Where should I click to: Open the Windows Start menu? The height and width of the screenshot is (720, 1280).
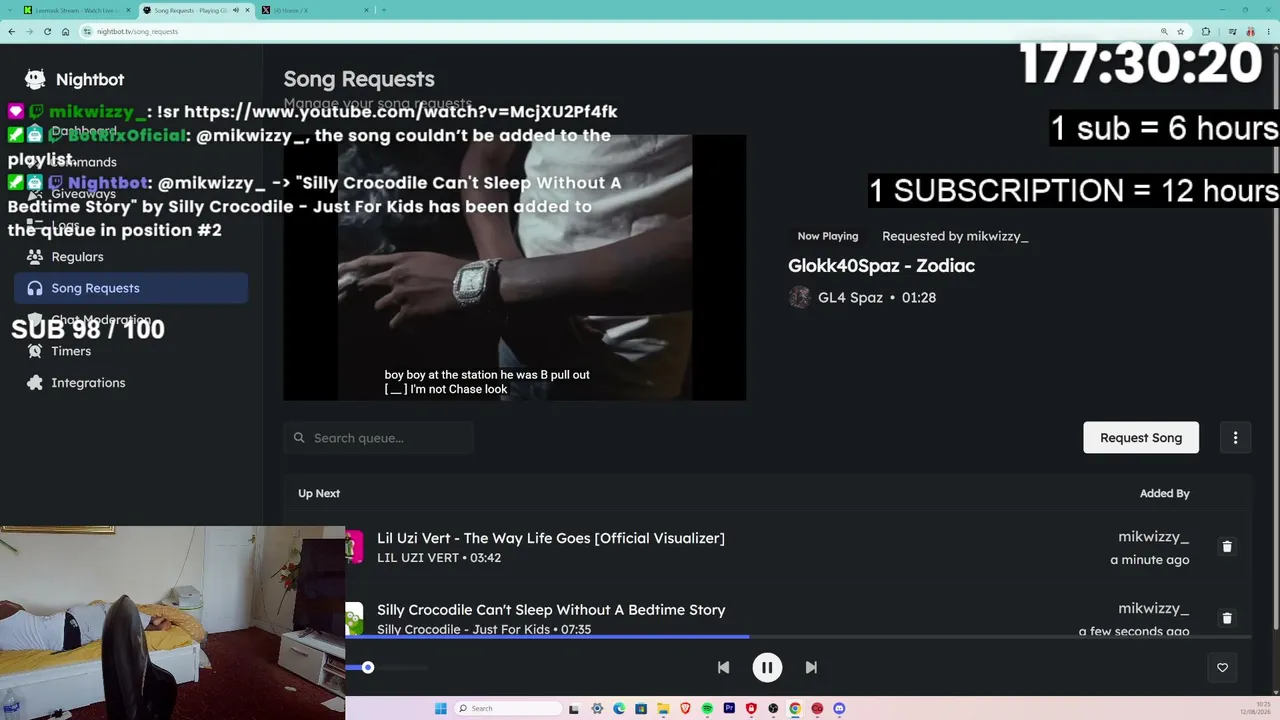(440, 709)
